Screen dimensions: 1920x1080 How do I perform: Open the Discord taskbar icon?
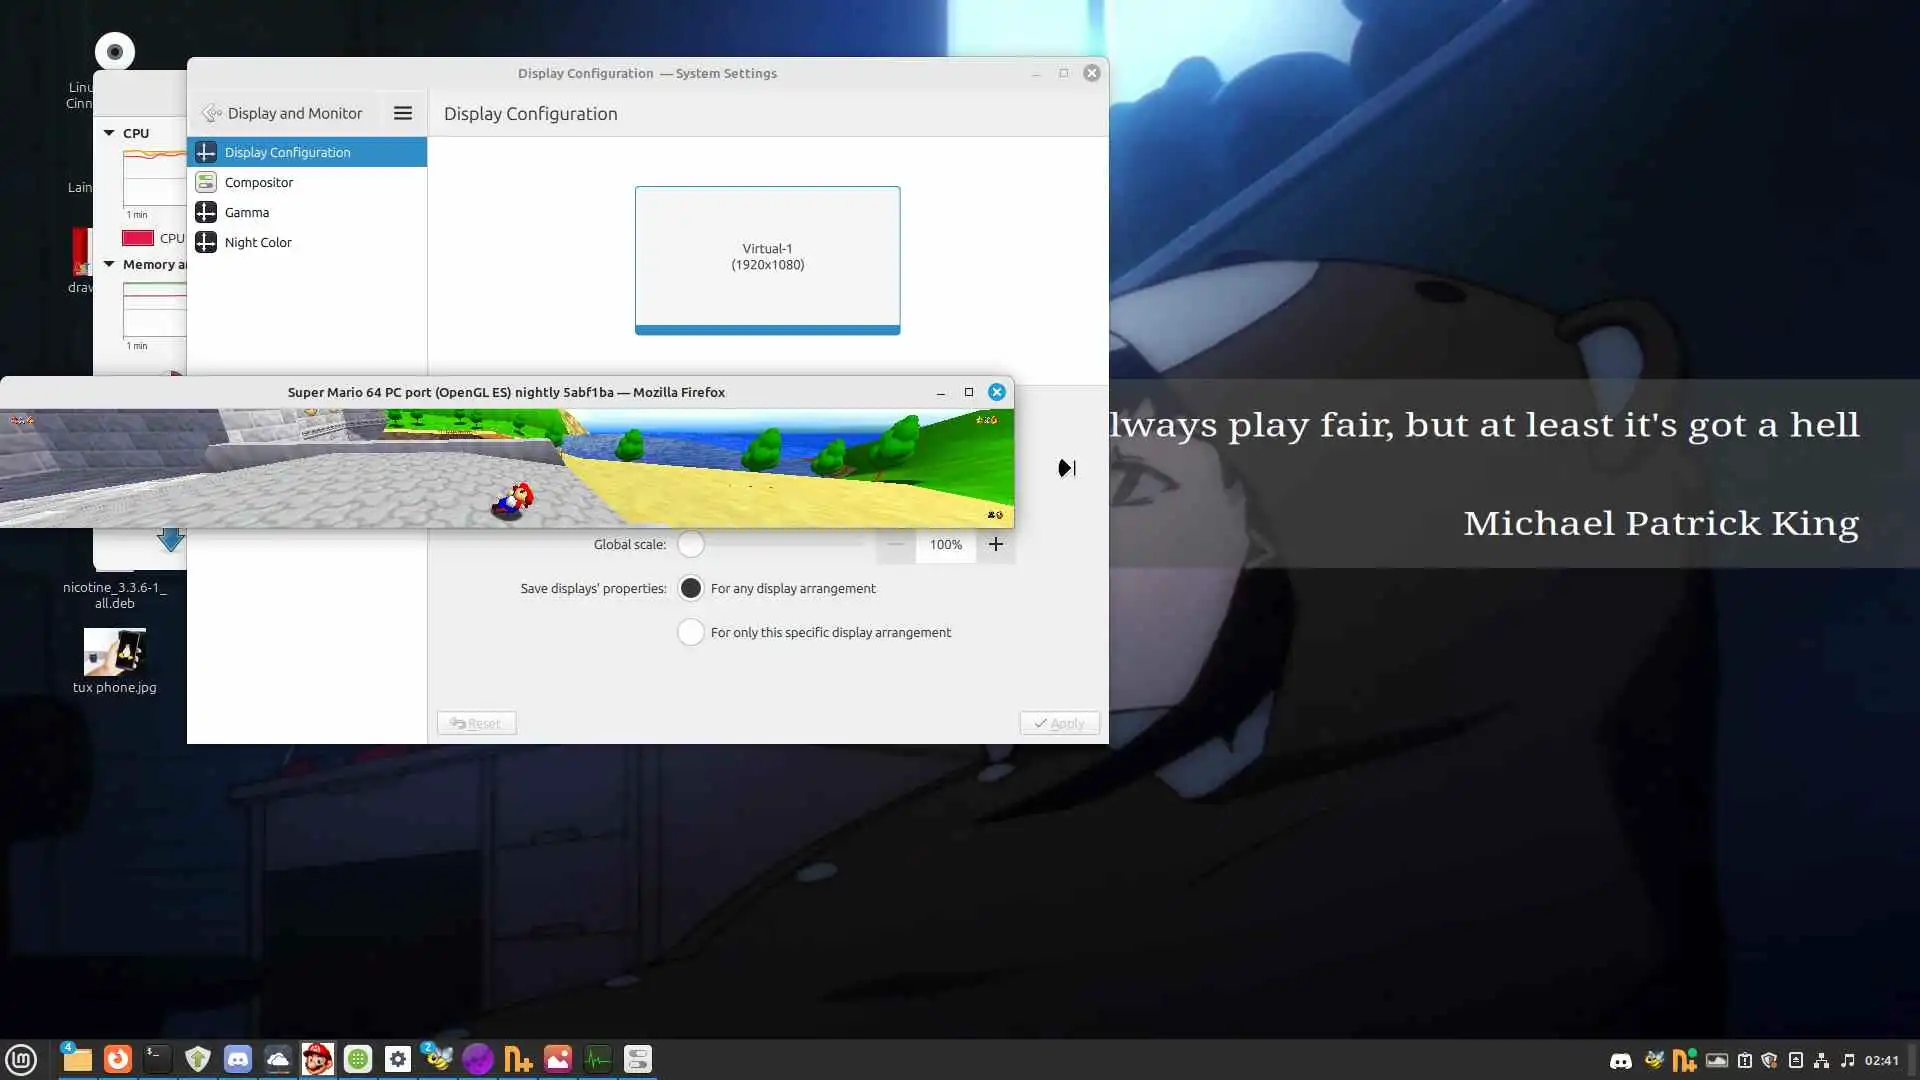238,1059
